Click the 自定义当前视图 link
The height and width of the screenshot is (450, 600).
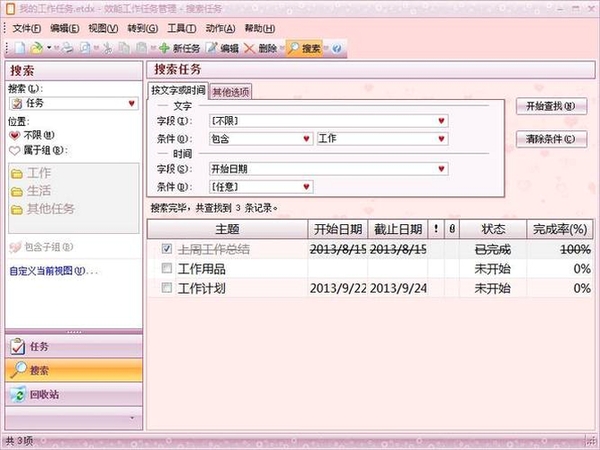click(53, 271)
